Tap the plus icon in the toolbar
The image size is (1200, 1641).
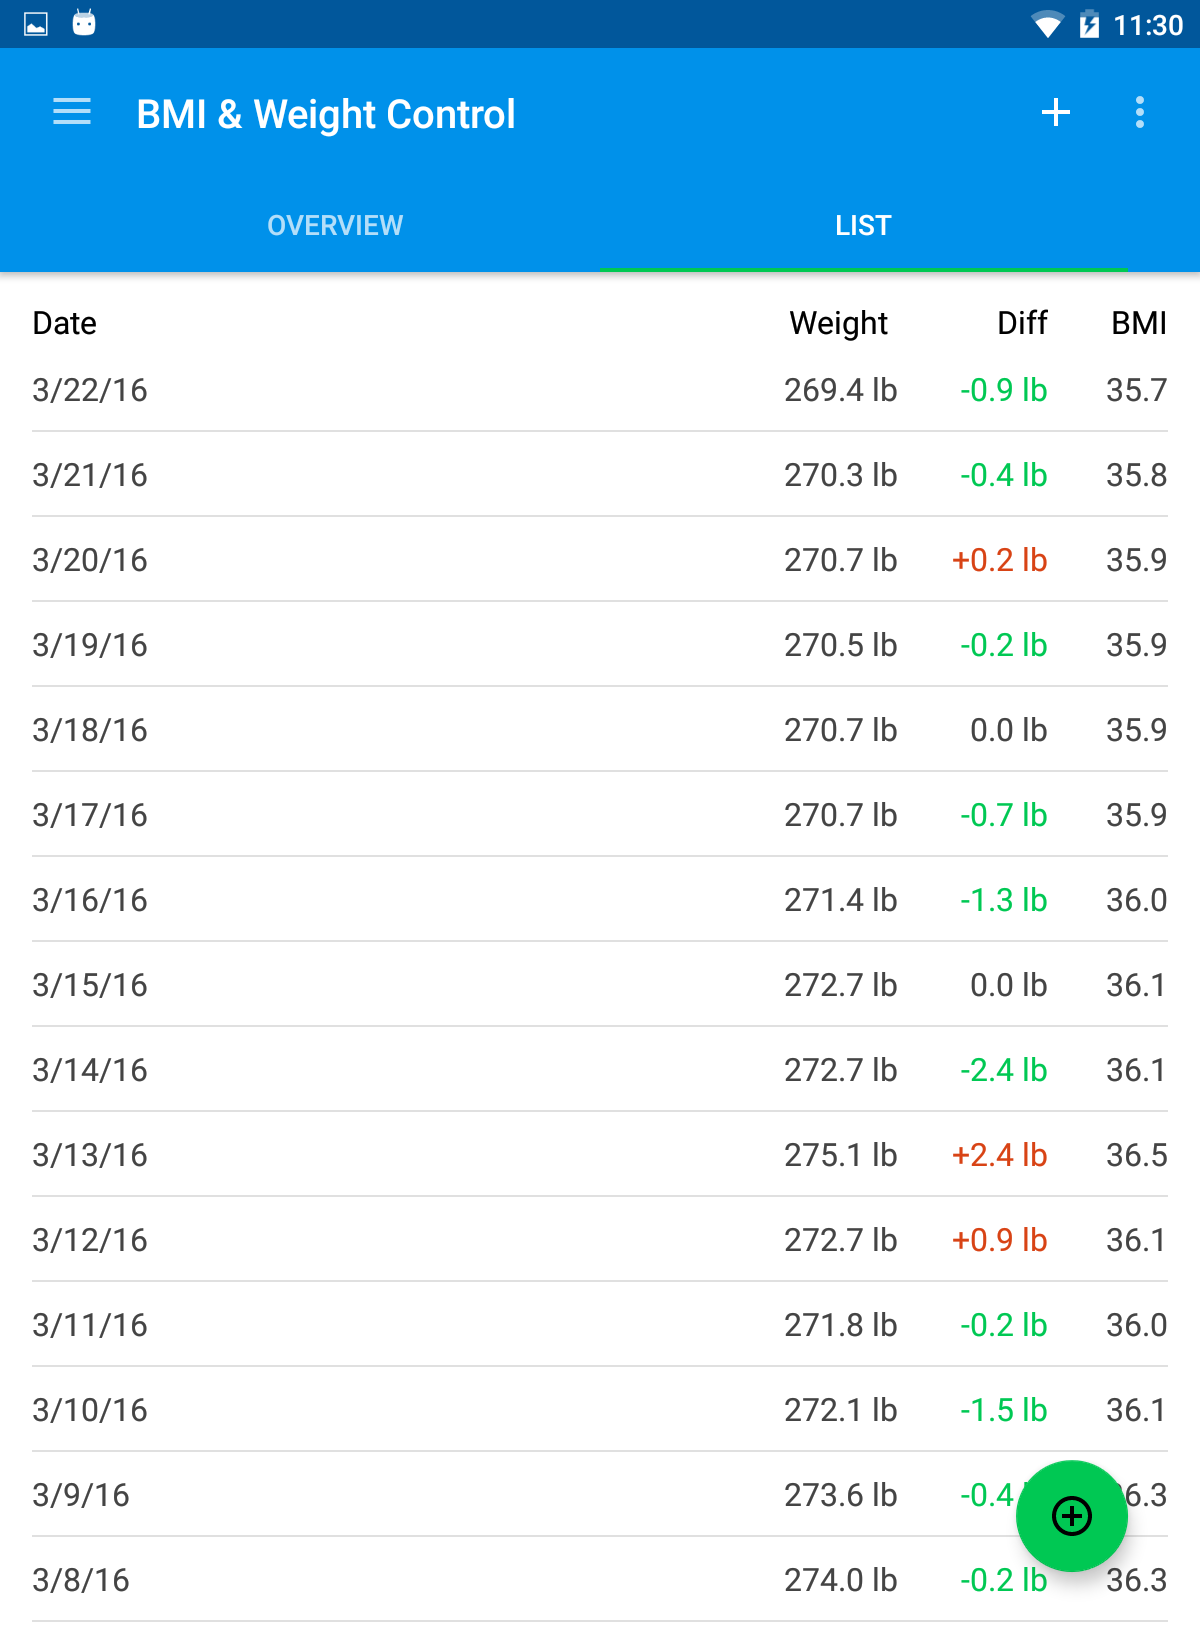tap(1056, 112)
